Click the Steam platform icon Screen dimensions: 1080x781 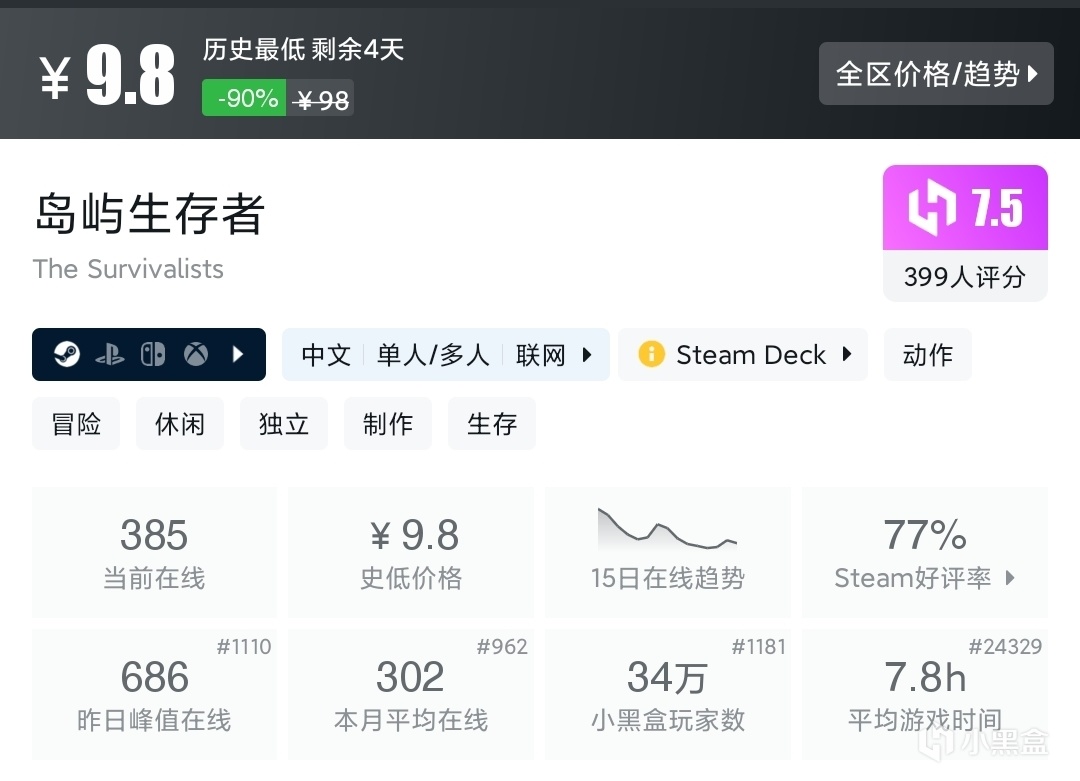click(67, 355)
